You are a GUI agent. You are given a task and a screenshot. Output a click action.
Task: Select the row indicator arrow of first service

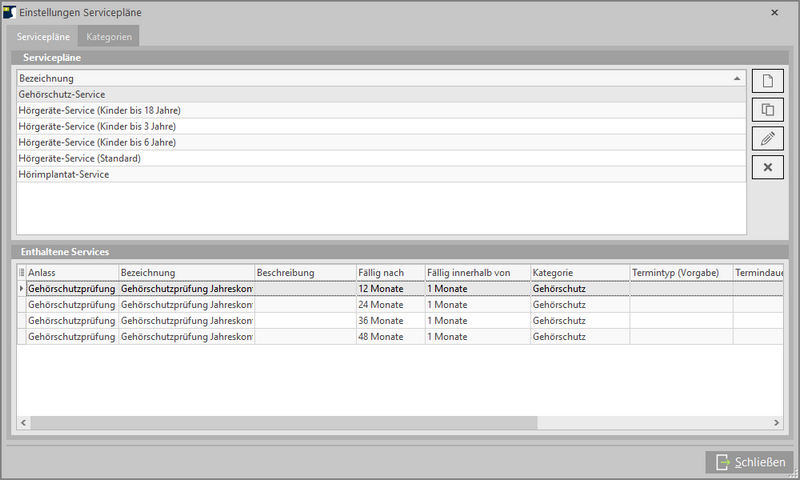[22, 289]
